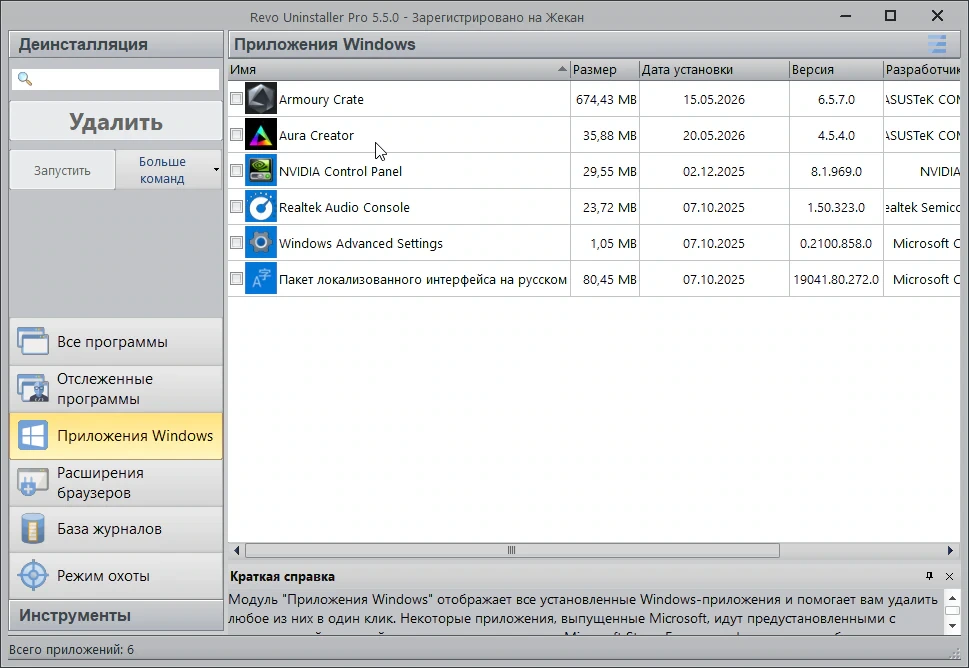Image resolution: width=969 pixels, height=668 pixels.
Task: Click the 19041.80.272.0 version cell
Action: click(836, 279)
